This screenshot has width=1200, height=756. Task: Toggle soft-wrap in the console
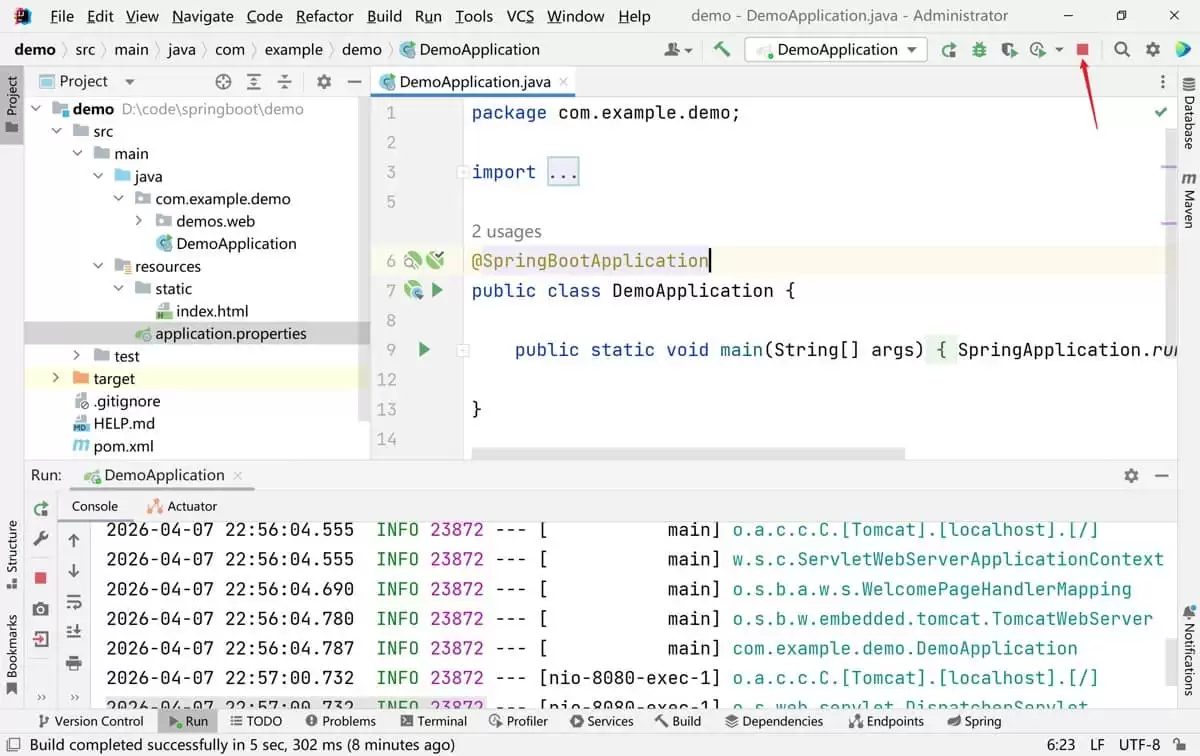pyautogui.click(x=74, y=602)
